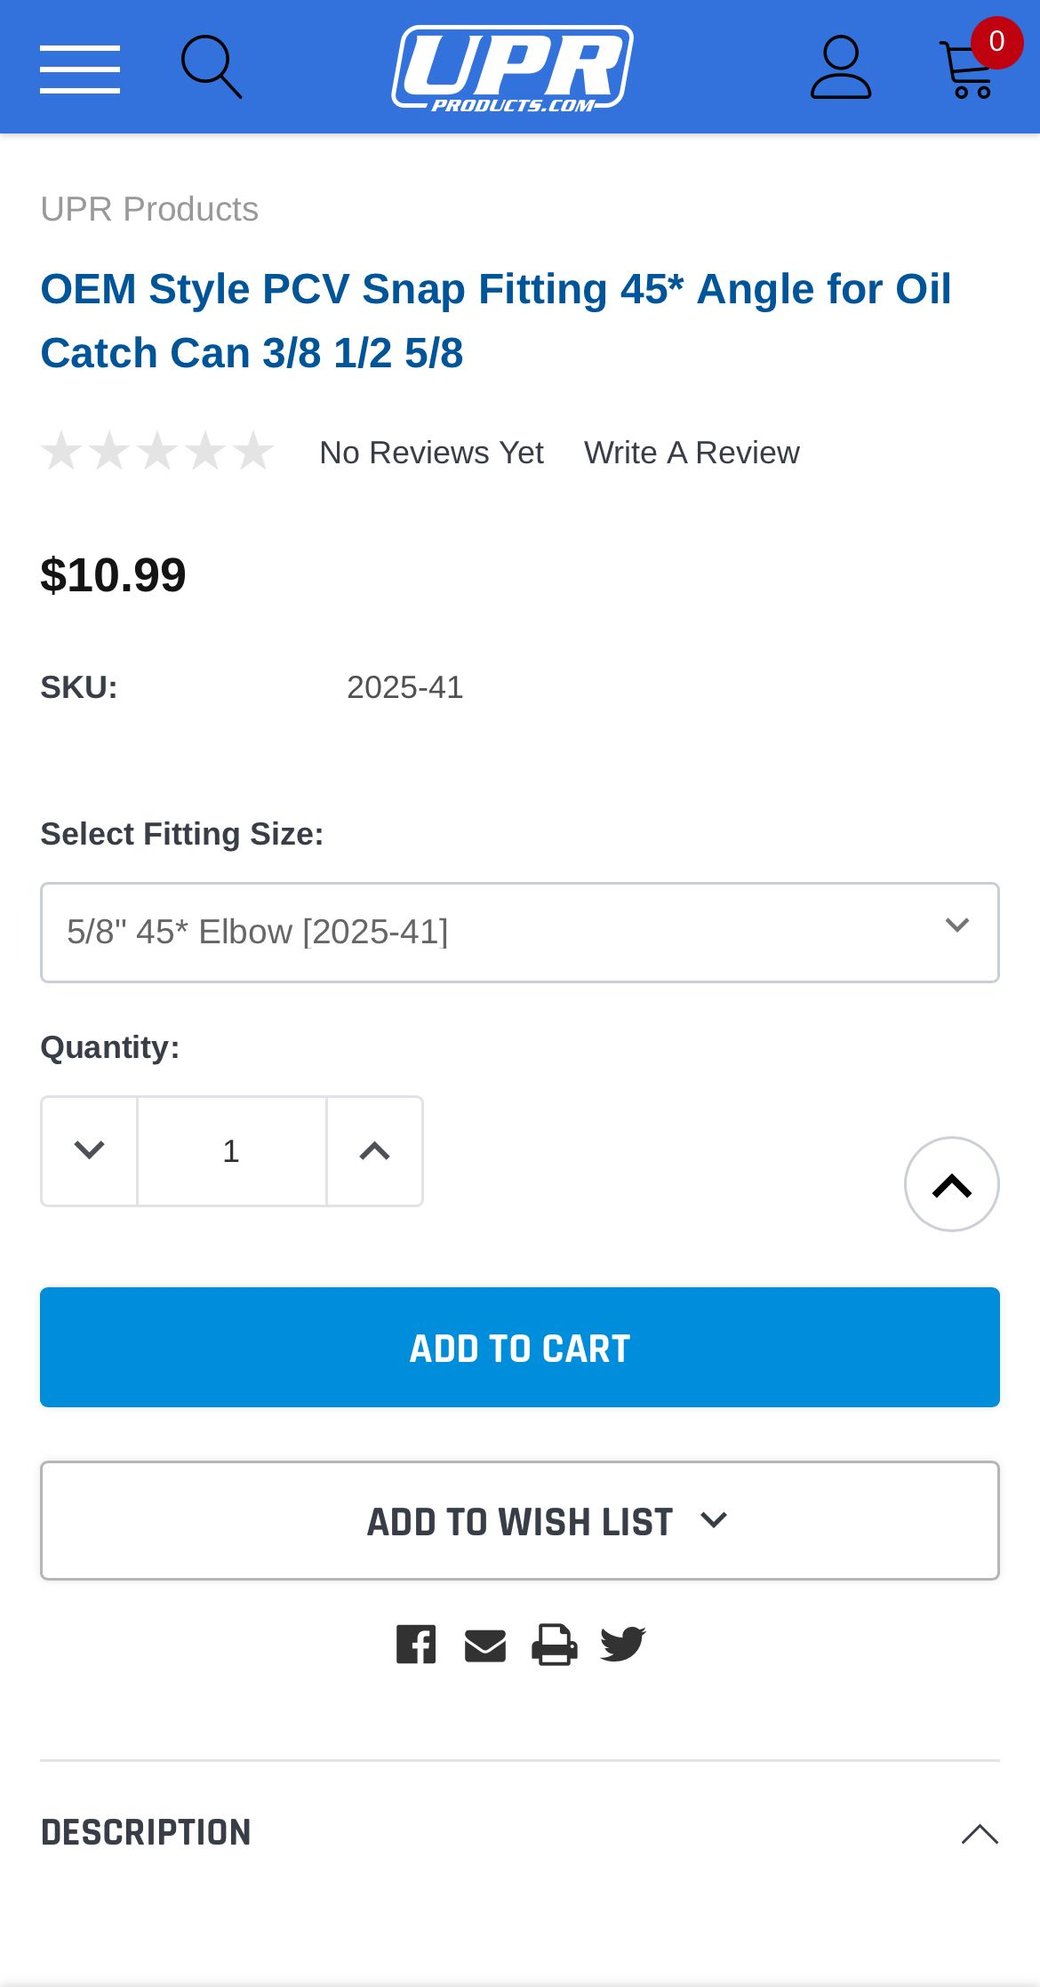Click the five-star rating display

pyautogui.click(x=157, y=451)
